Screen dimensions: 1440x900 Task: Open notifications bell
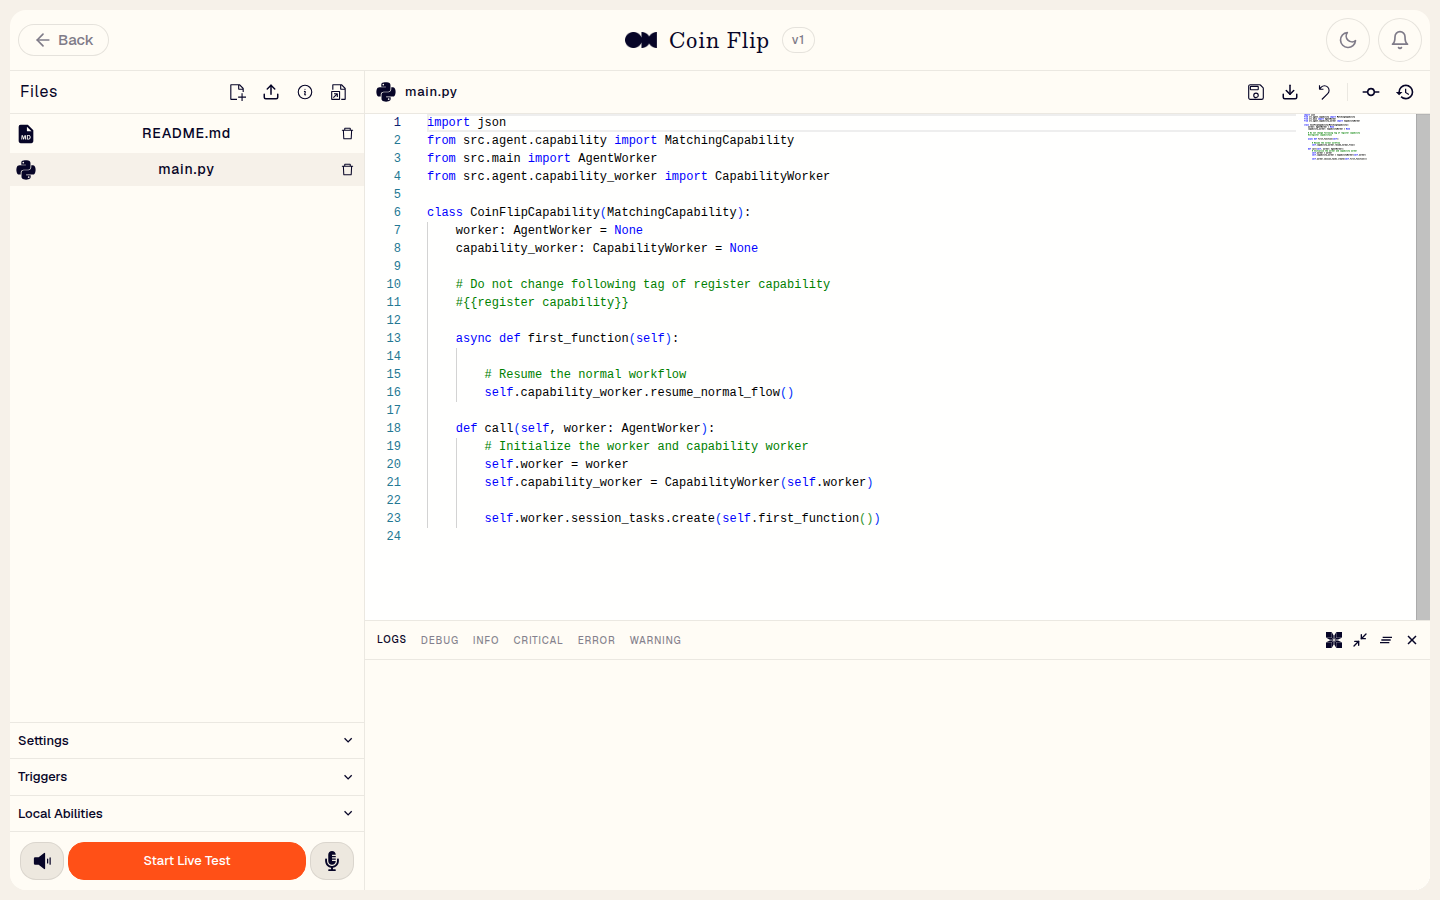click(x=1400, y=40)
